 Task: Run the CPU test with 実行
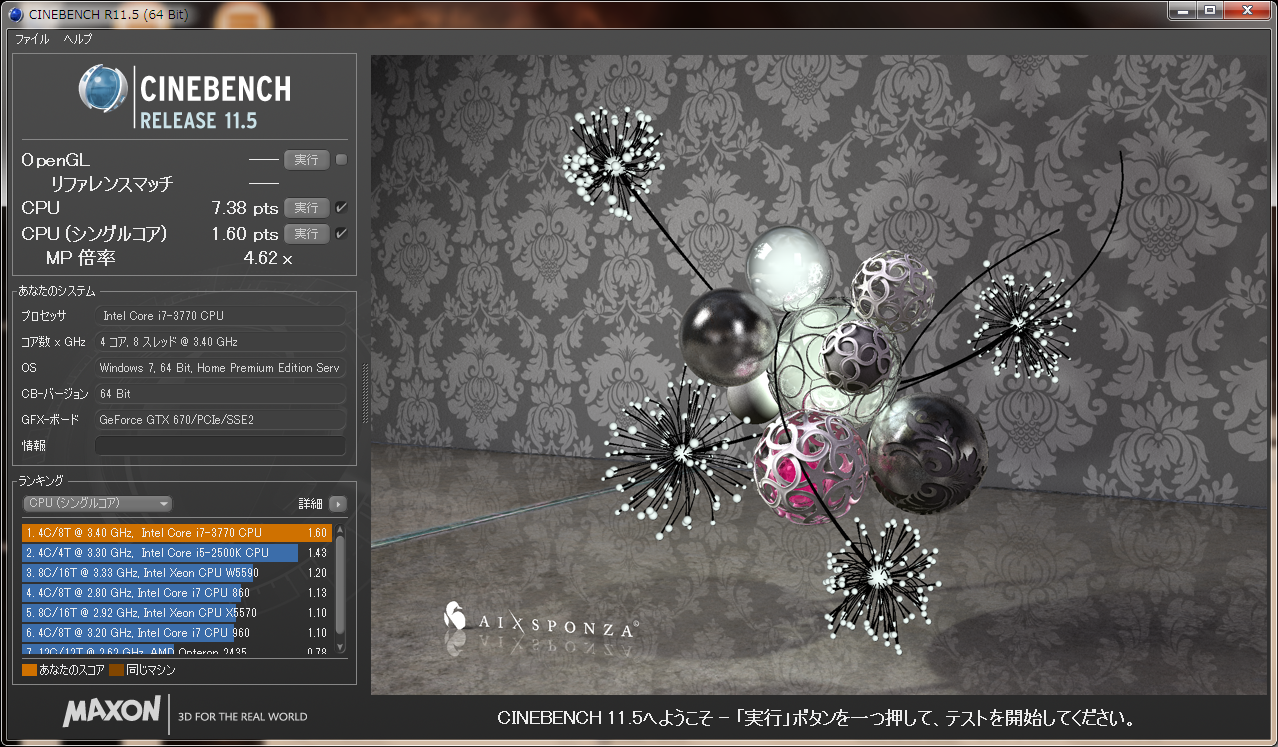(306, 208)
